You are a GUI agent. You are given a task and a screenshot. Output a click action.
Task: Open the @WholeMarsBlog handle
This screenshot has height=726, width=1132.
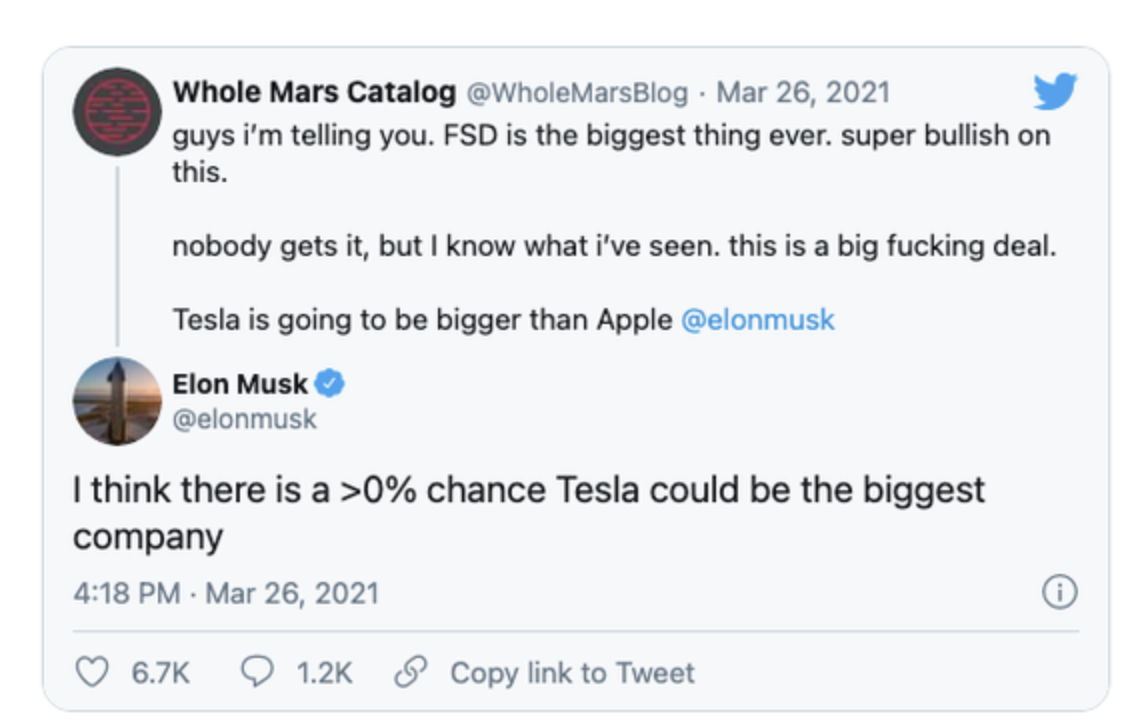(577, 93)
